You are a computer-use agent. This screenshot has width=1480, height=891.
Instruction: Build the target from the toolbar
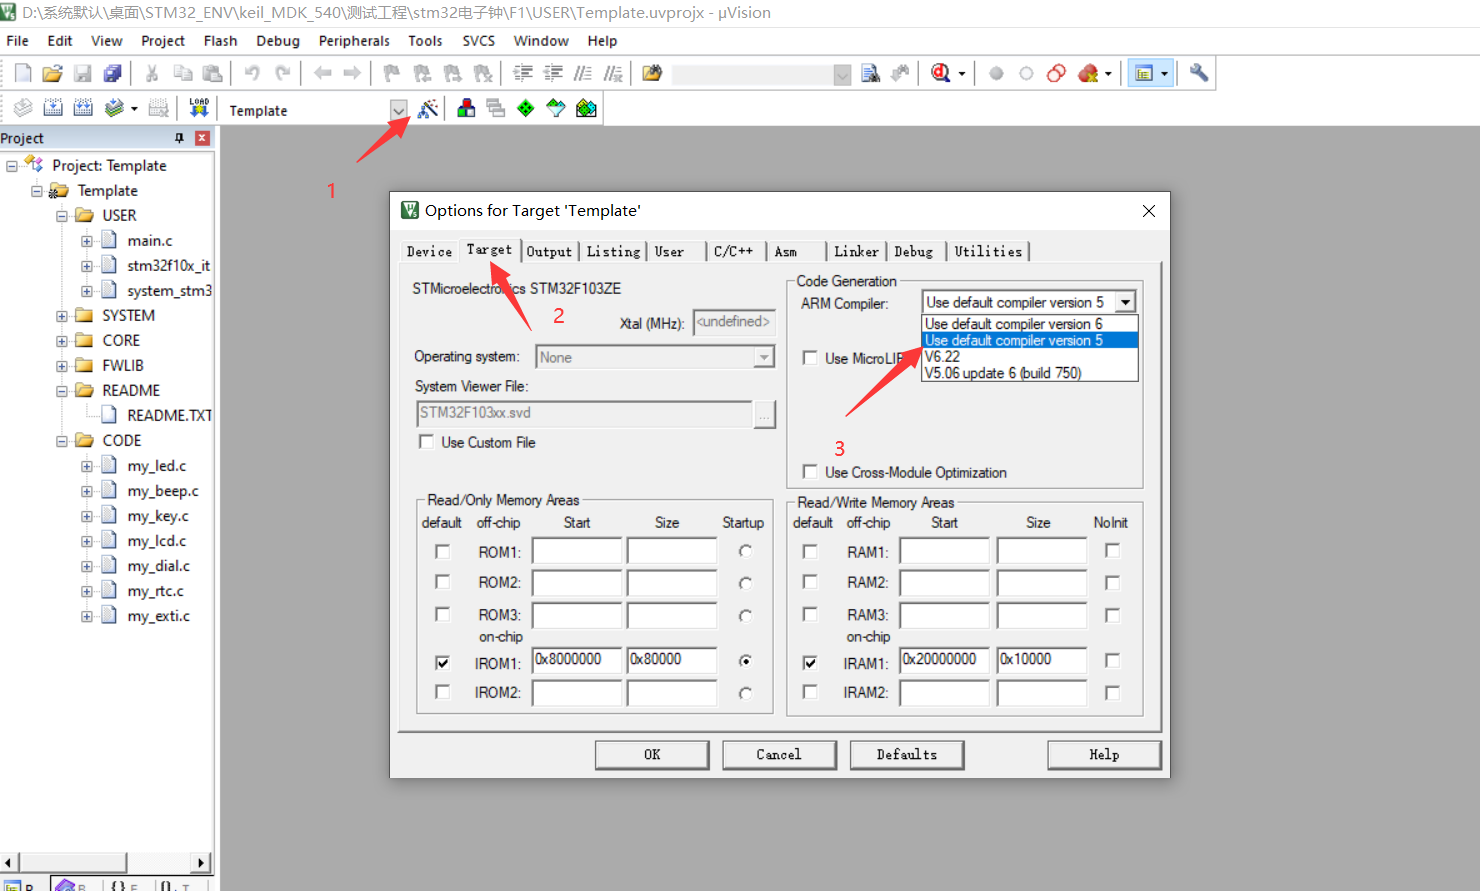pos(53,108)
